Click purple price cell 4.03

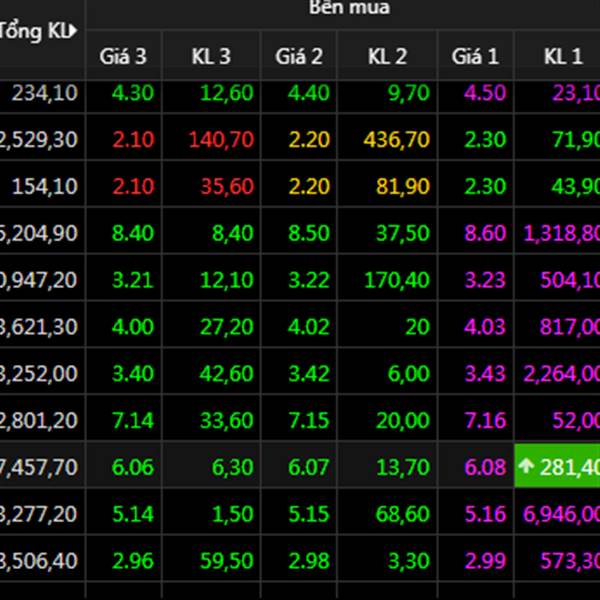[x=485, y=326]
